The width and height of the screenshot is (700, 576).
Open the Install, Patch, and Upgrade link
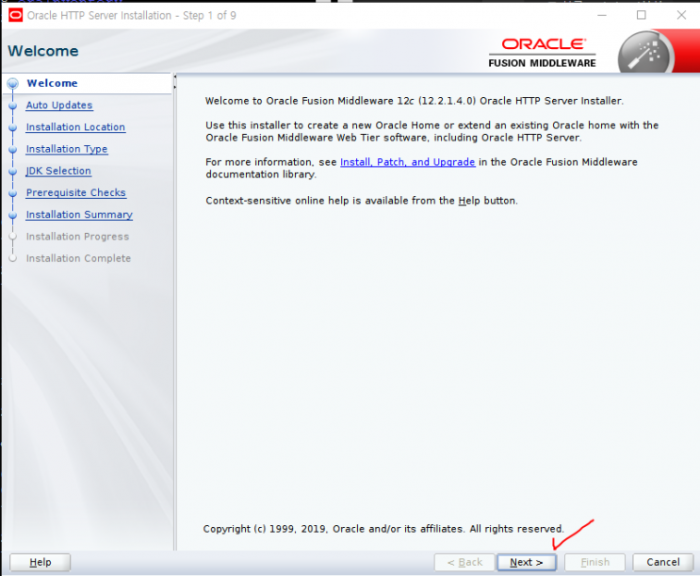coord(407,162)
